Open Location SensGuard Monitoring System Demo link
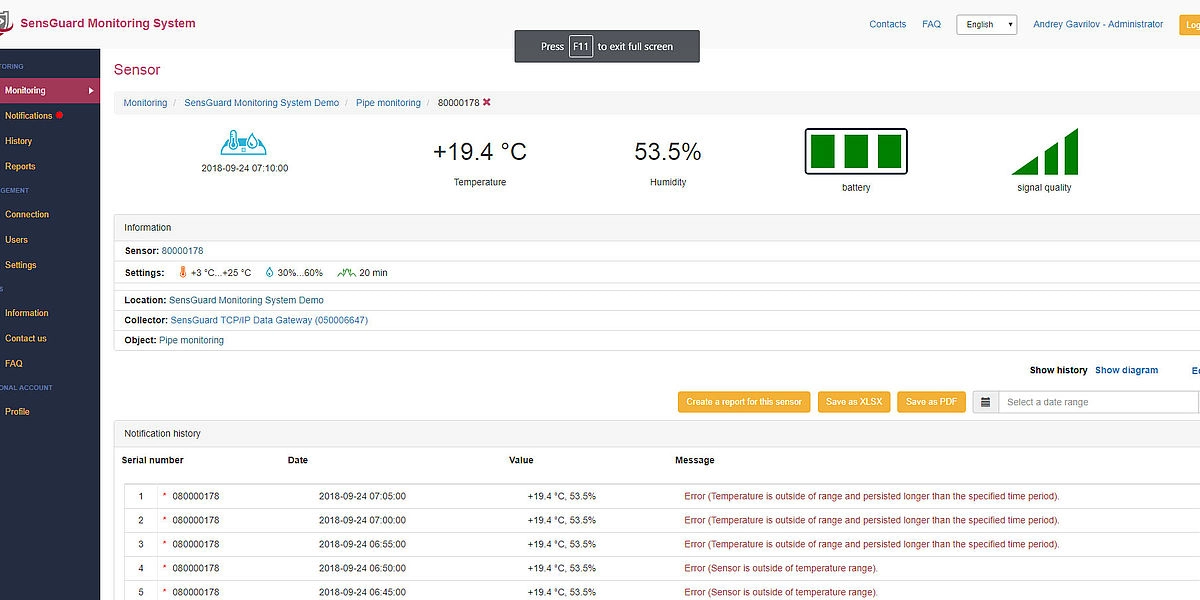 pos(246,300)
